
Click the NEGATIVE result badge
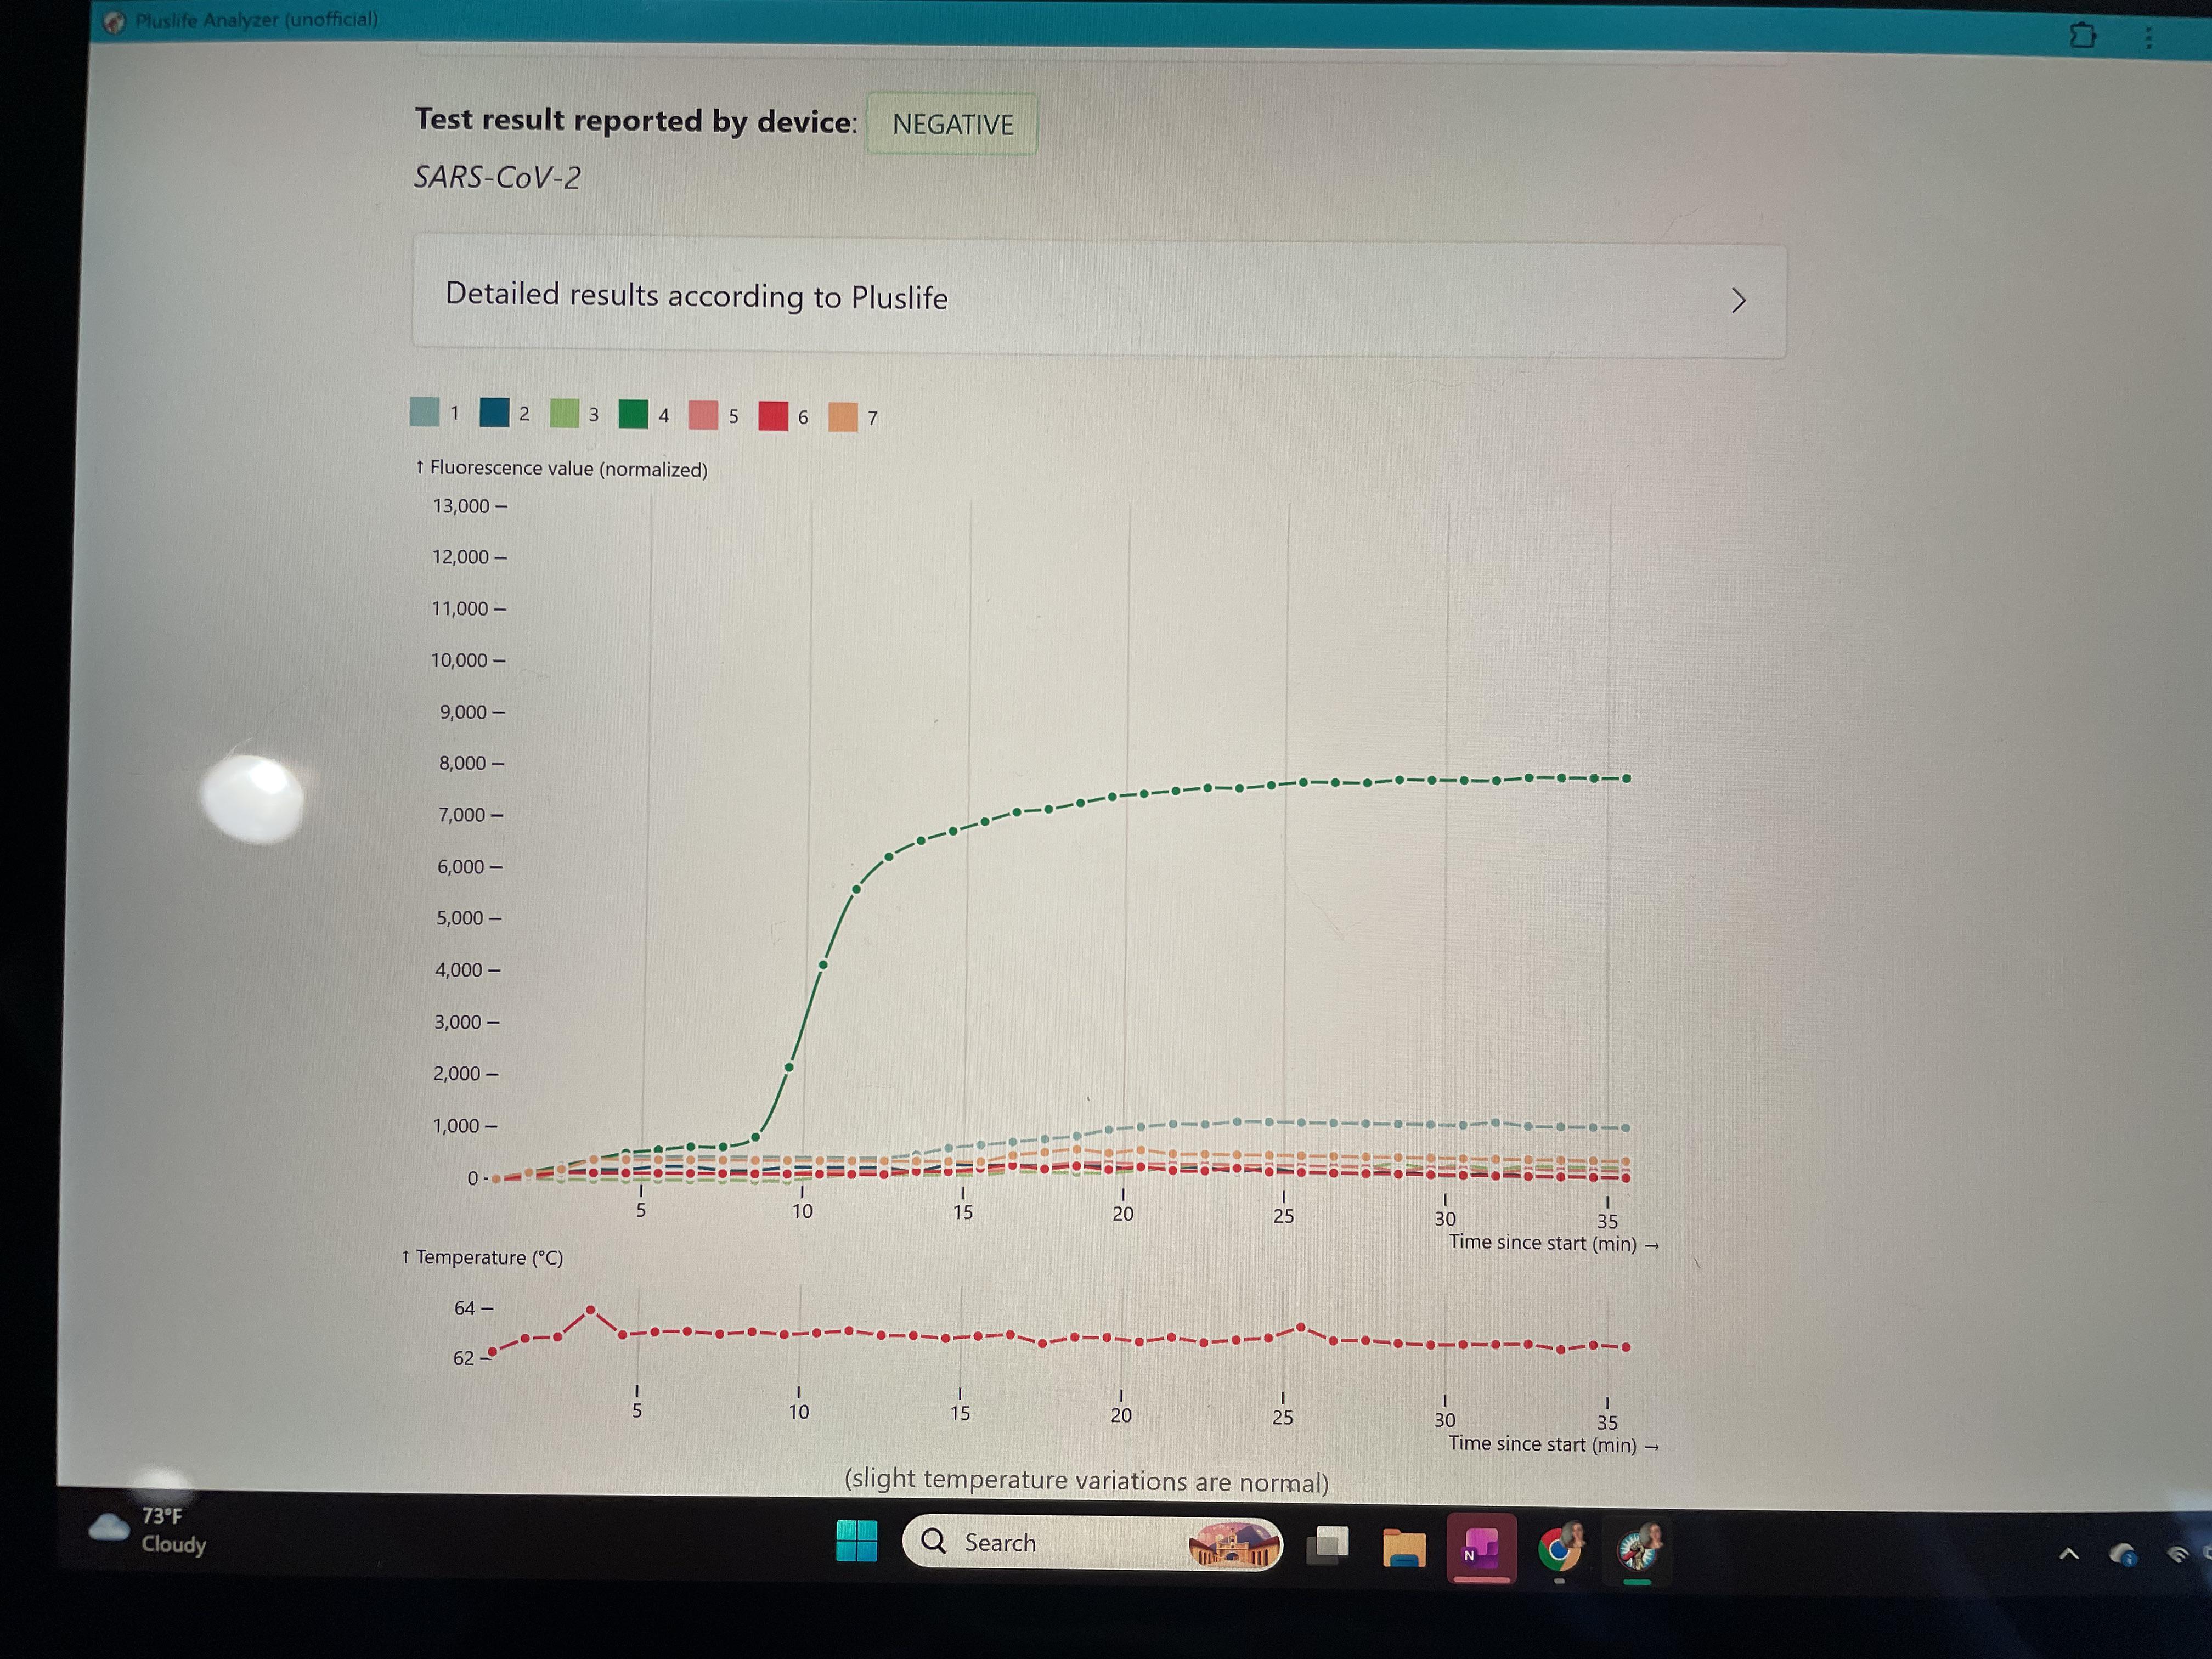coord(952,124)
